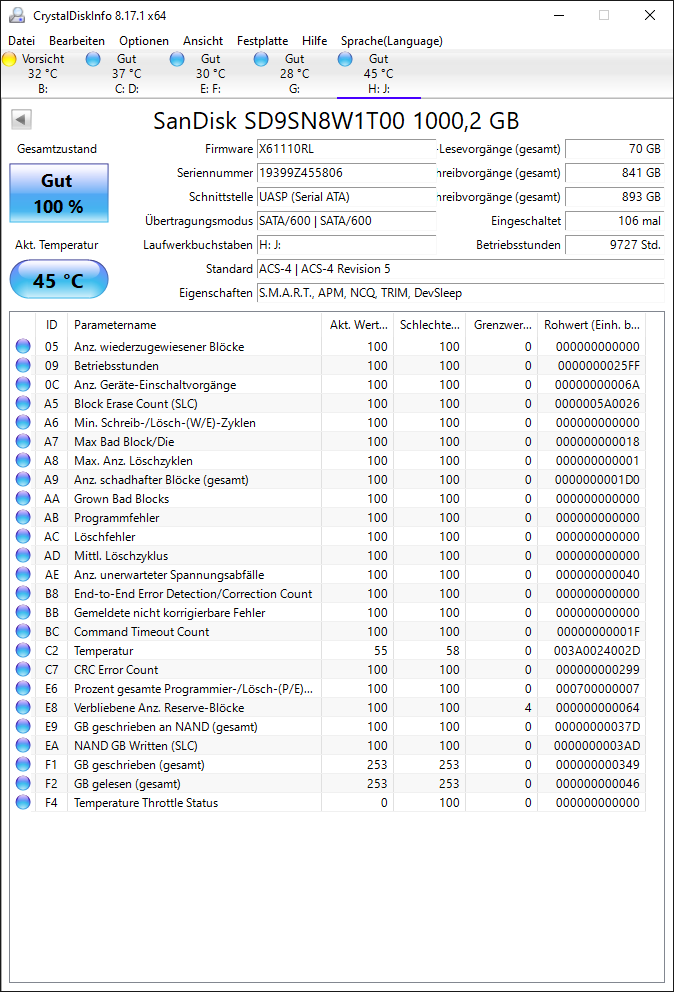Click the Parametername column header
The image size is (674, 992).
click(x=194, y=325)
